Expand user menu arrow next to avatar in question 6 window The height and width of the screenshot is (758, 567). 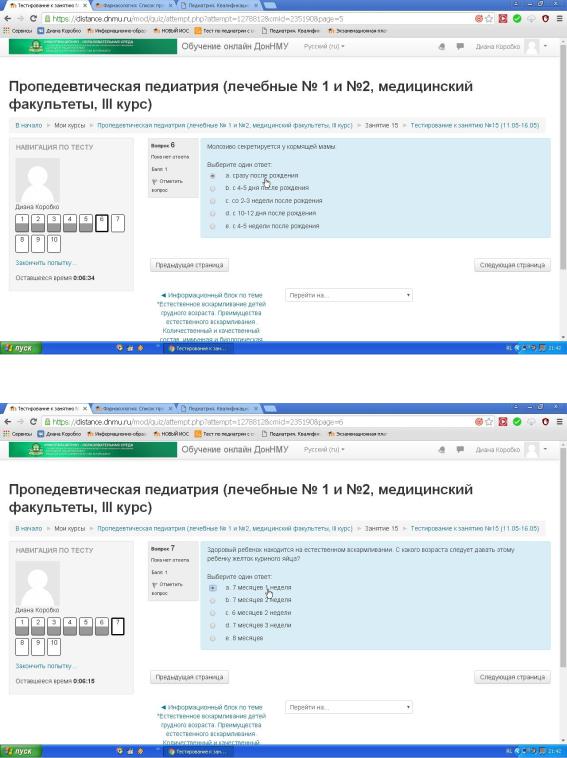[545, 46]
